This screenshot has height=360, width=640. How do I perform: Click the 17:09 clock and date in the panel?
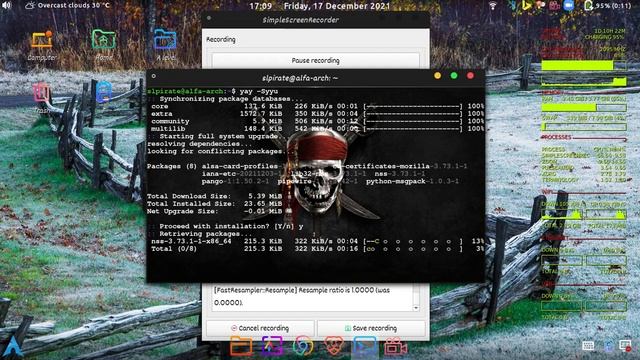pyautogui.click(x=320, y=6)
